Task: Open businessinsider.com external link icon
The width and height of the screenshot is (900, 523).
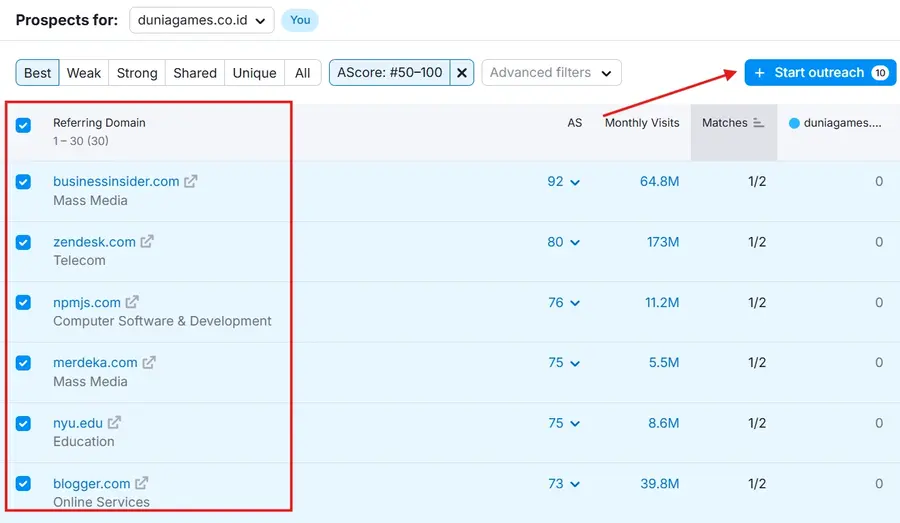Action: point(191,181)
